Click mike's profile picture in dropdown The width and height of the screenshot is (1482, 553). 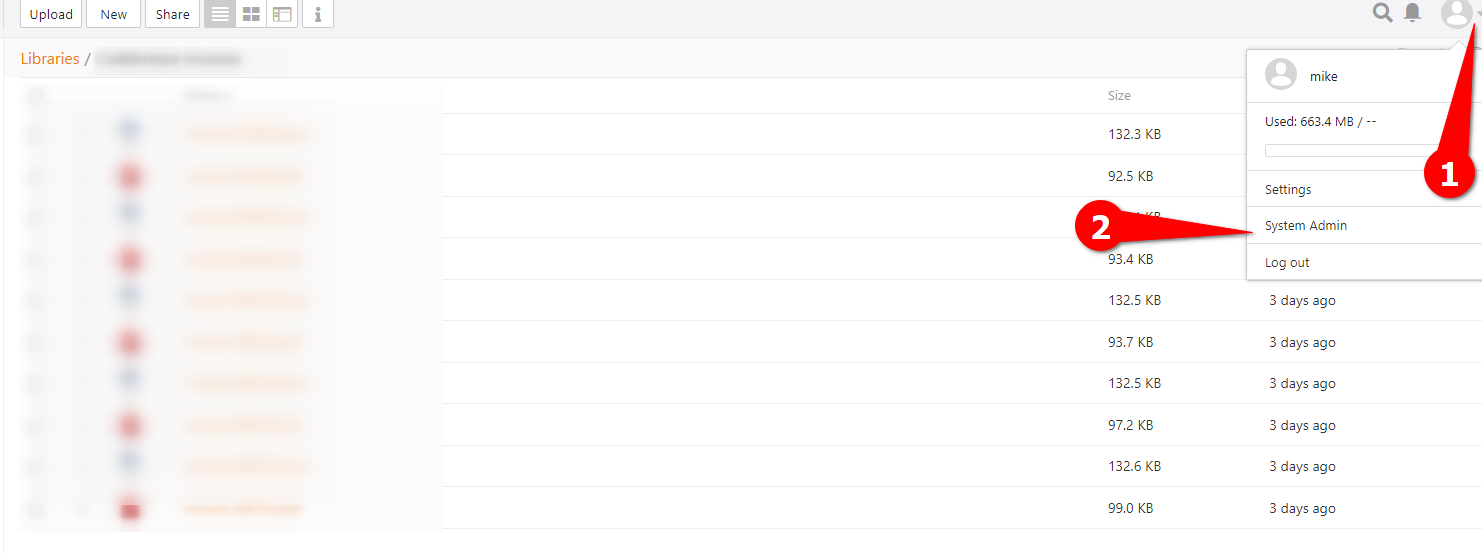pyautogui.click(x=1281, y=75)
